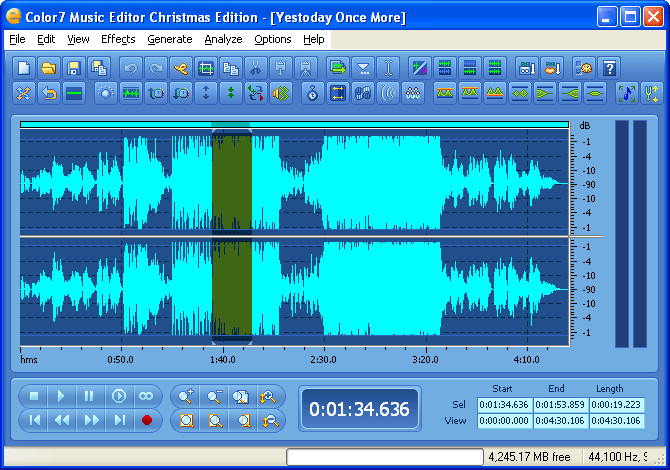Image resolution: width=670 pixels, height=470 pixels.
Task: Click the play selection octagon button
Action: 119,397
